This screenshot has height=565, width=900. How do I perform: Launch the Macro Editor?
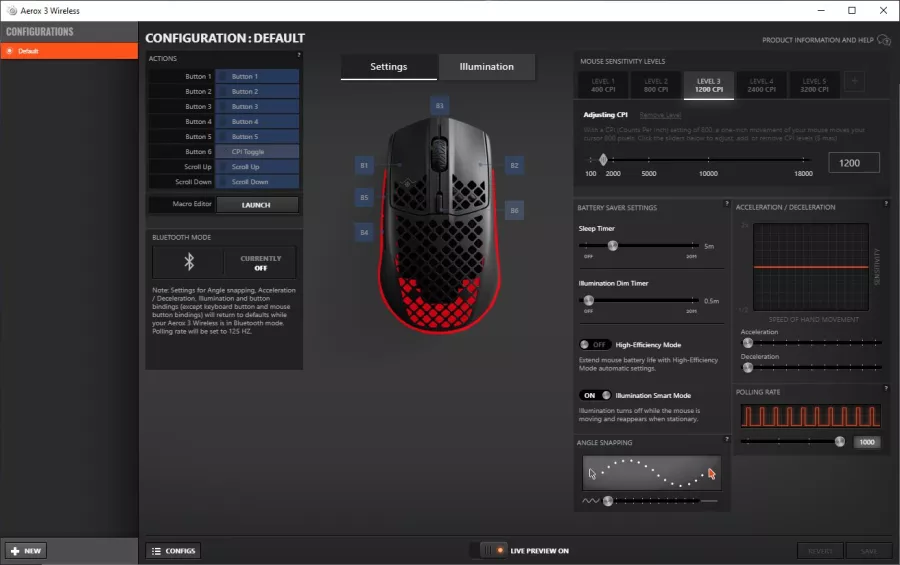(257, 205)
